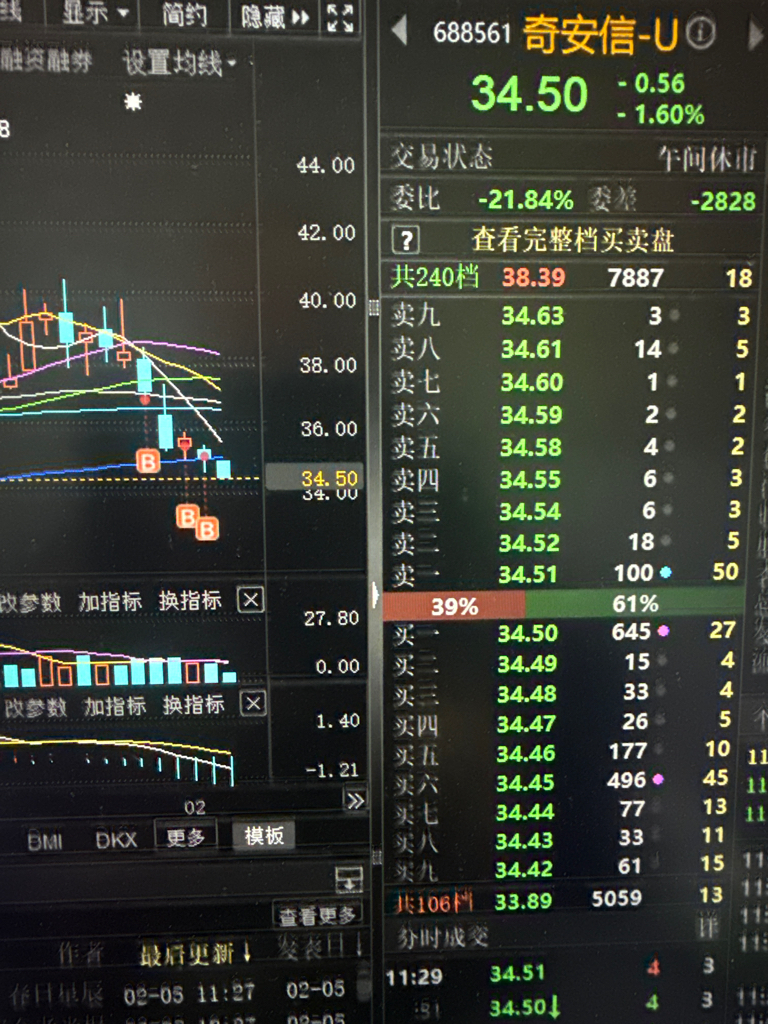Click 加指标 for lower indicator
The image size is (768, 1024).
pos(115,705)
